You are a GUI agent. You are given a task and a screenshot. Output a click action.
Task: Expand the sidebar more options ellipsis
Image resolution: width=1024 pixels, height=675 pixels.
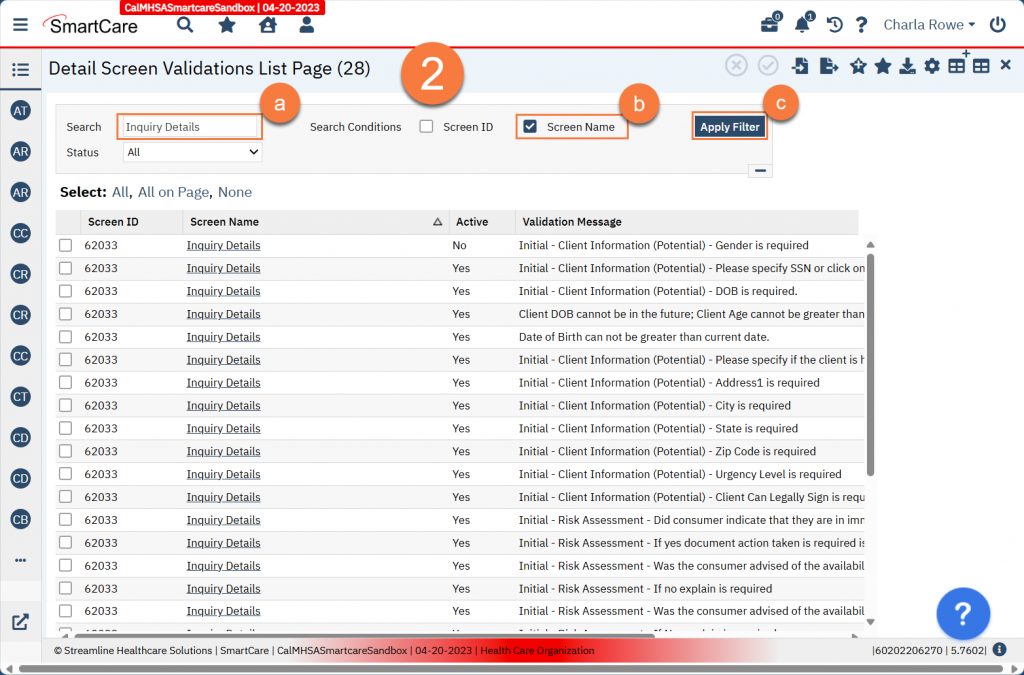(x=20, y=560)
